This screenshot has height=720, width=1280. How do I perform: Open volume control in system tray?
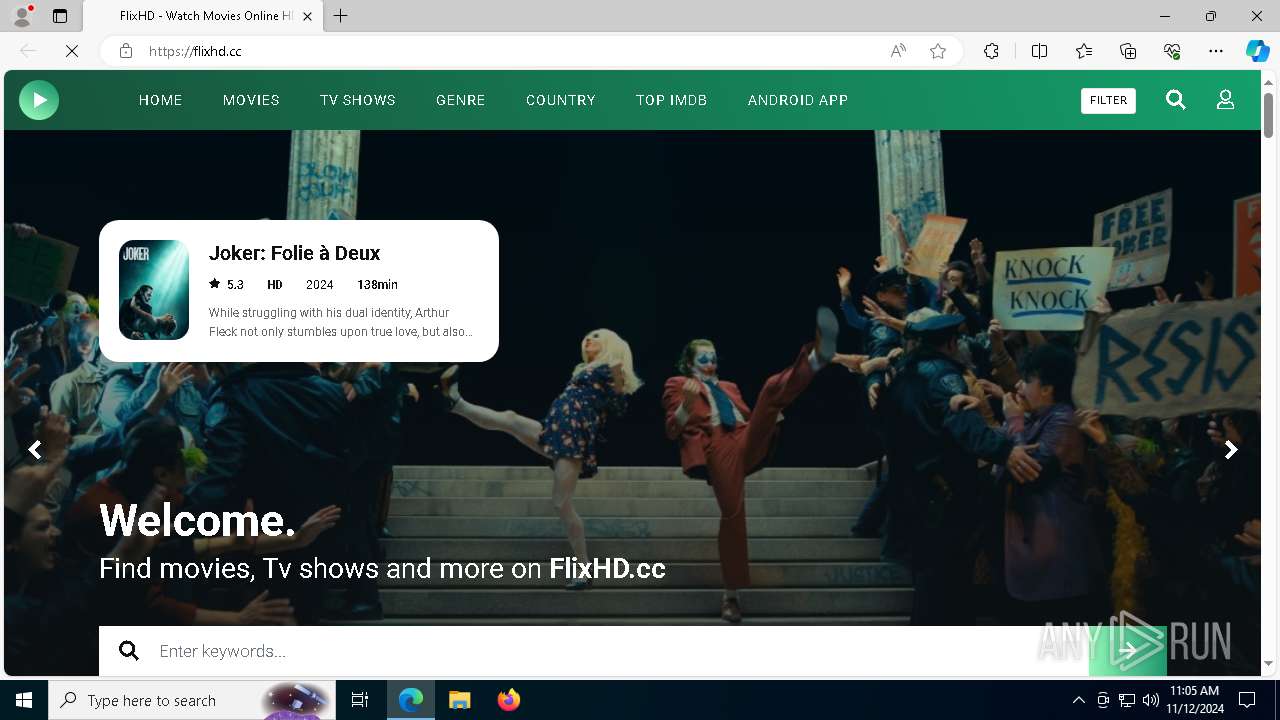[1150, 700]
